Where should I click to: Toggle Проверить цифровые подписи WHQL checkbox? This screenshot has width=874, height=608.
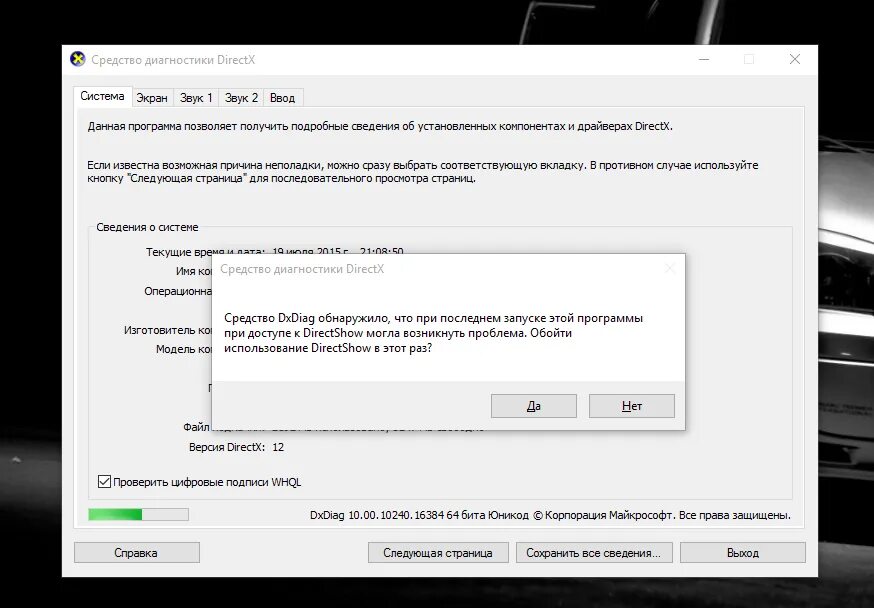104,481
